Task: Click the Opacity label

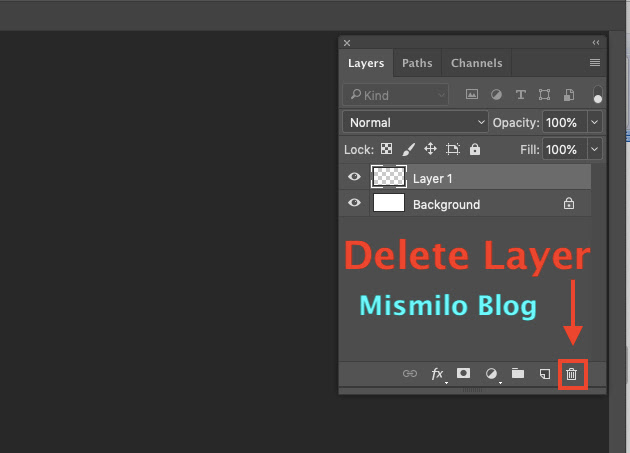Action: 516,123
